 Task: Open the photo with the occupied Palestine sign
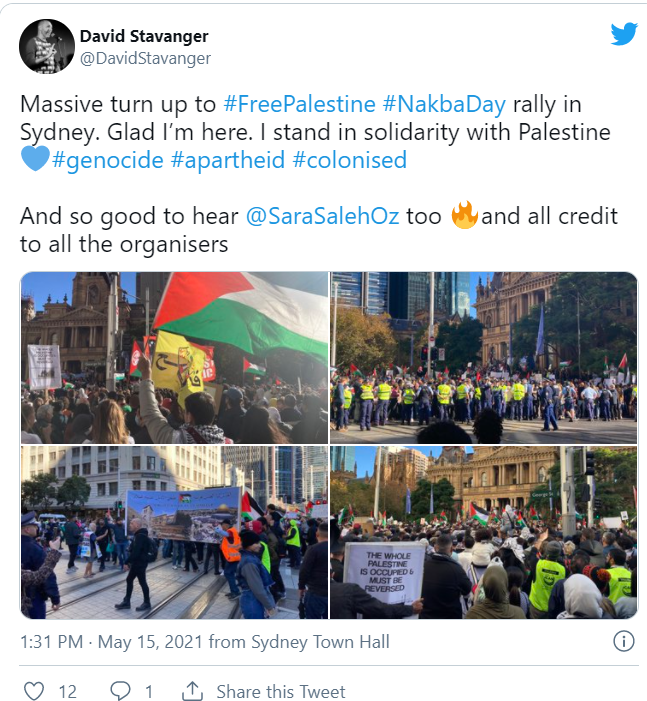[484, 532]
